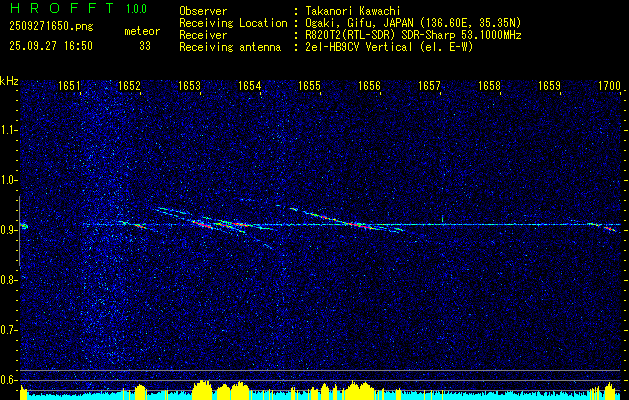
Task: Click the 1658 time marker
Action: point(489,85)
